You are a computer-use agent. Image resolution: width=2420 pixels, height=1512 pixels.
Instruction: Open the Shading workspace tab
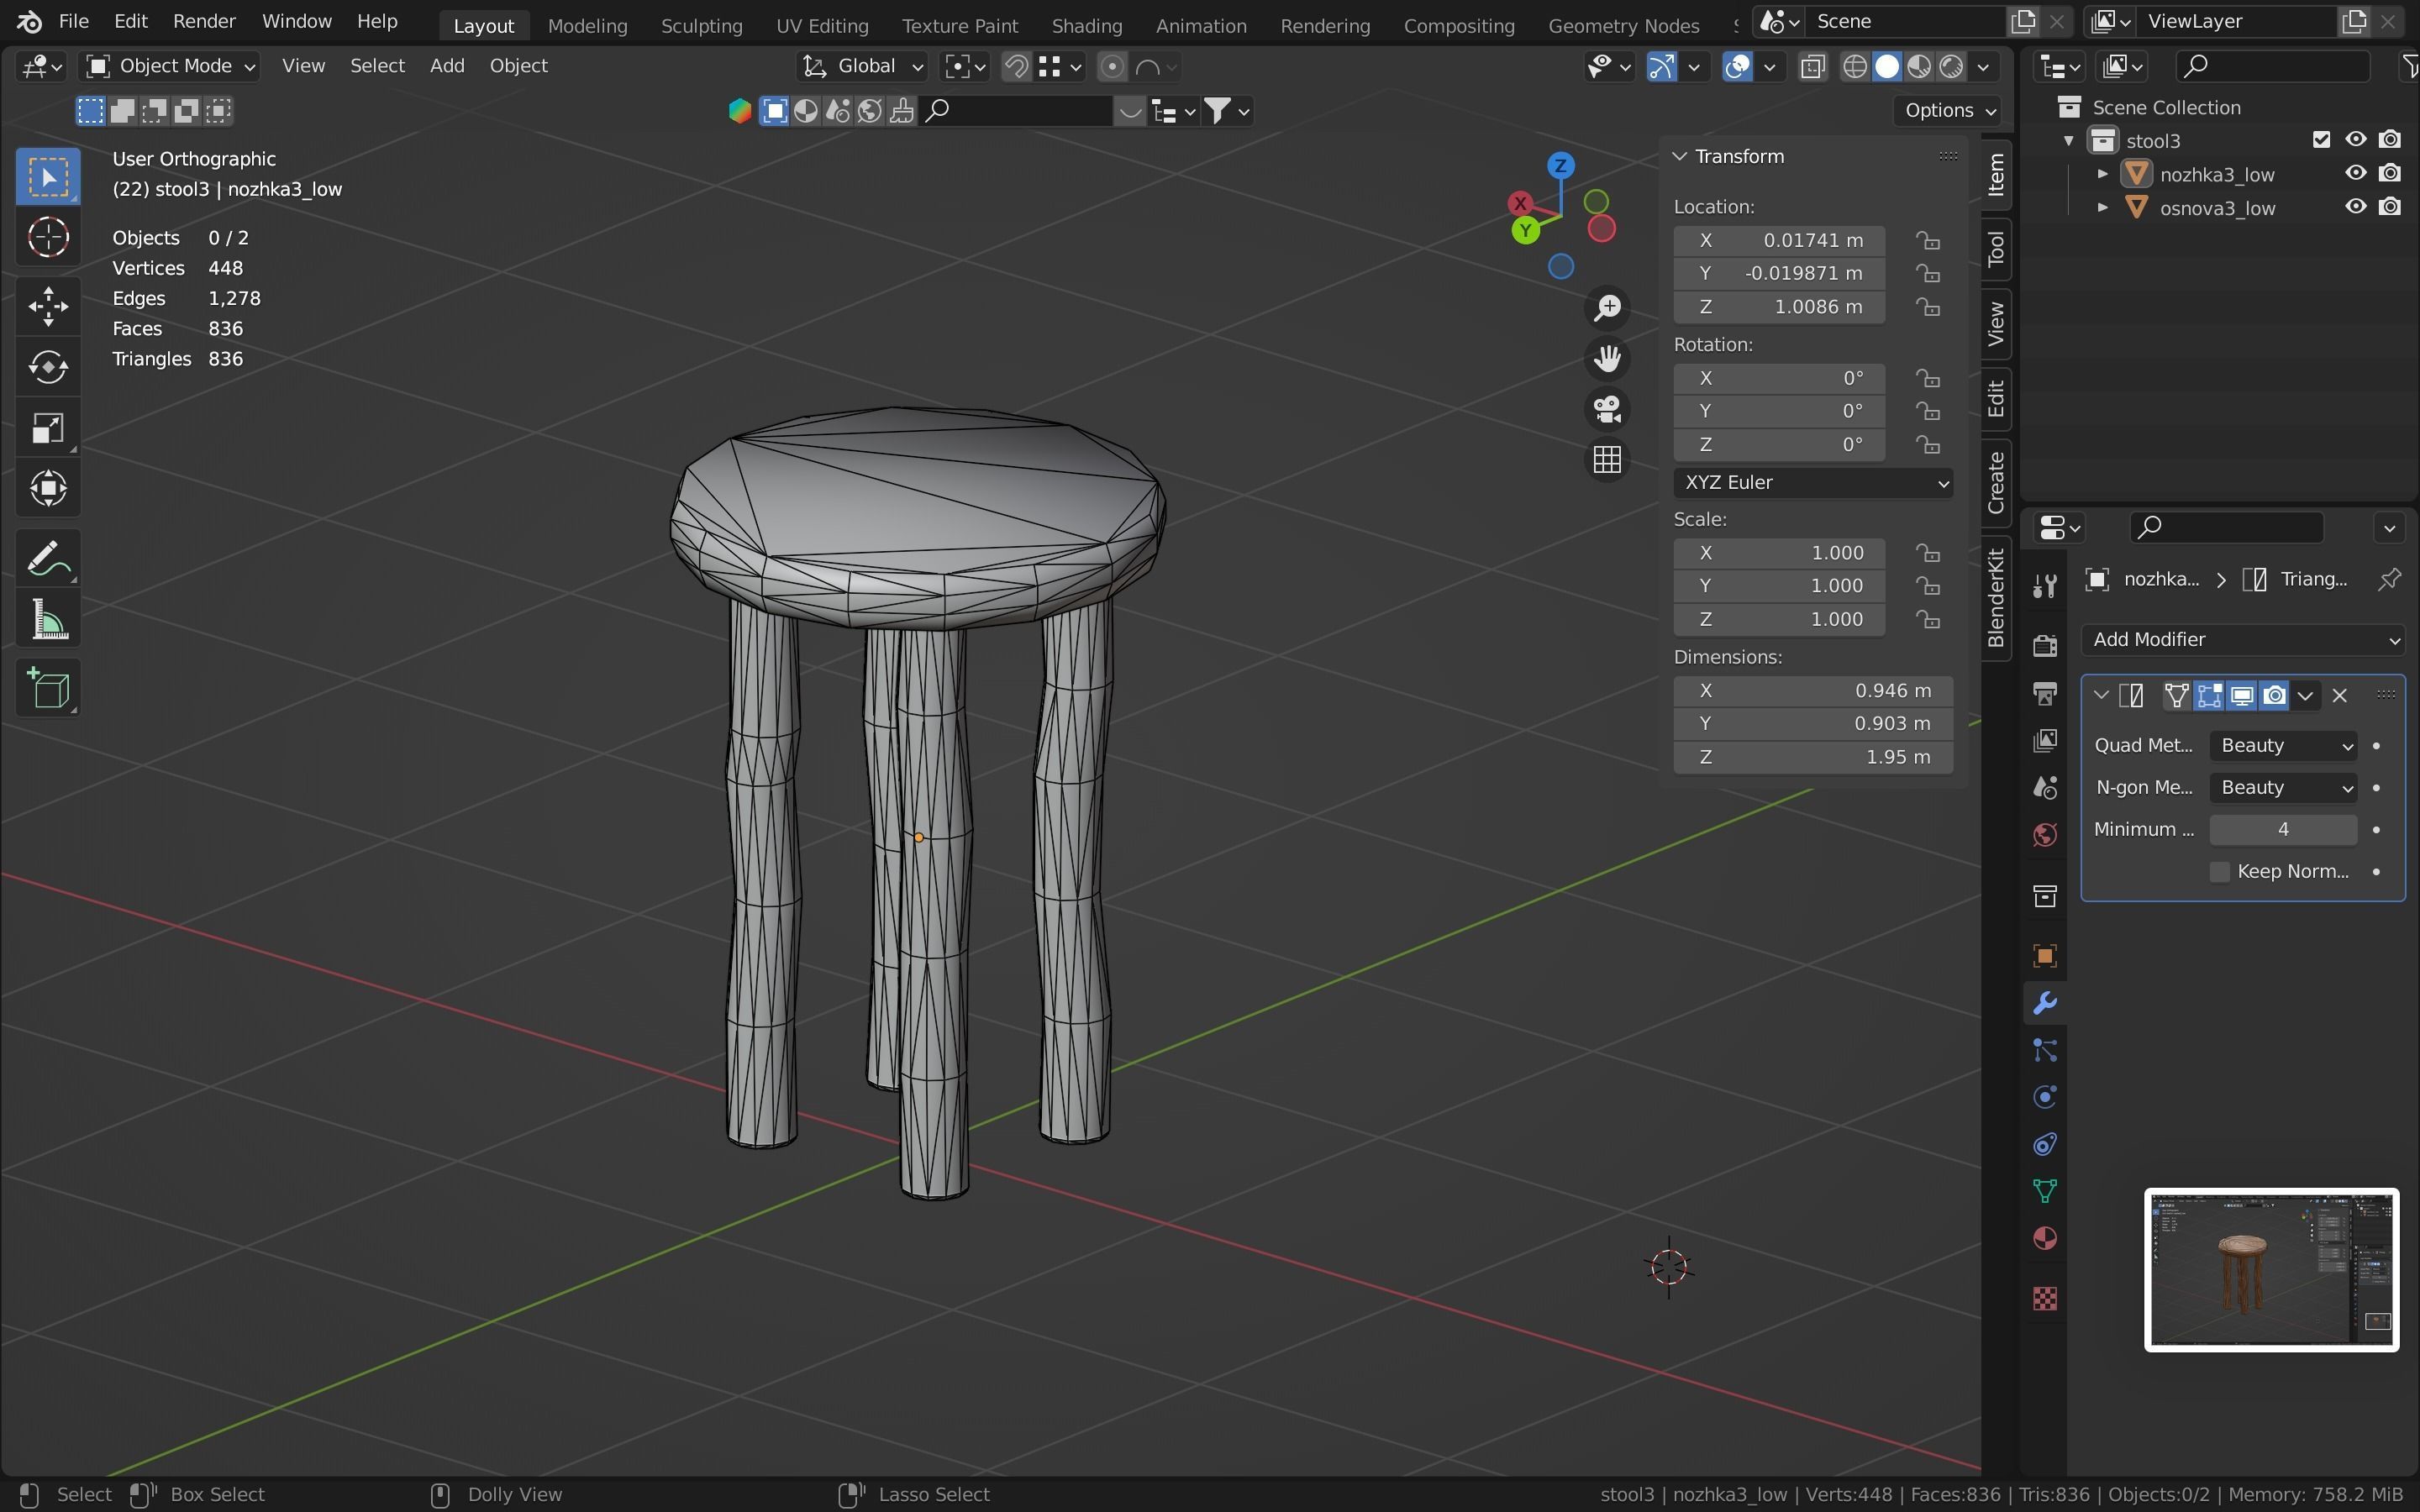pyautogui.click(x=1086, y=26)
